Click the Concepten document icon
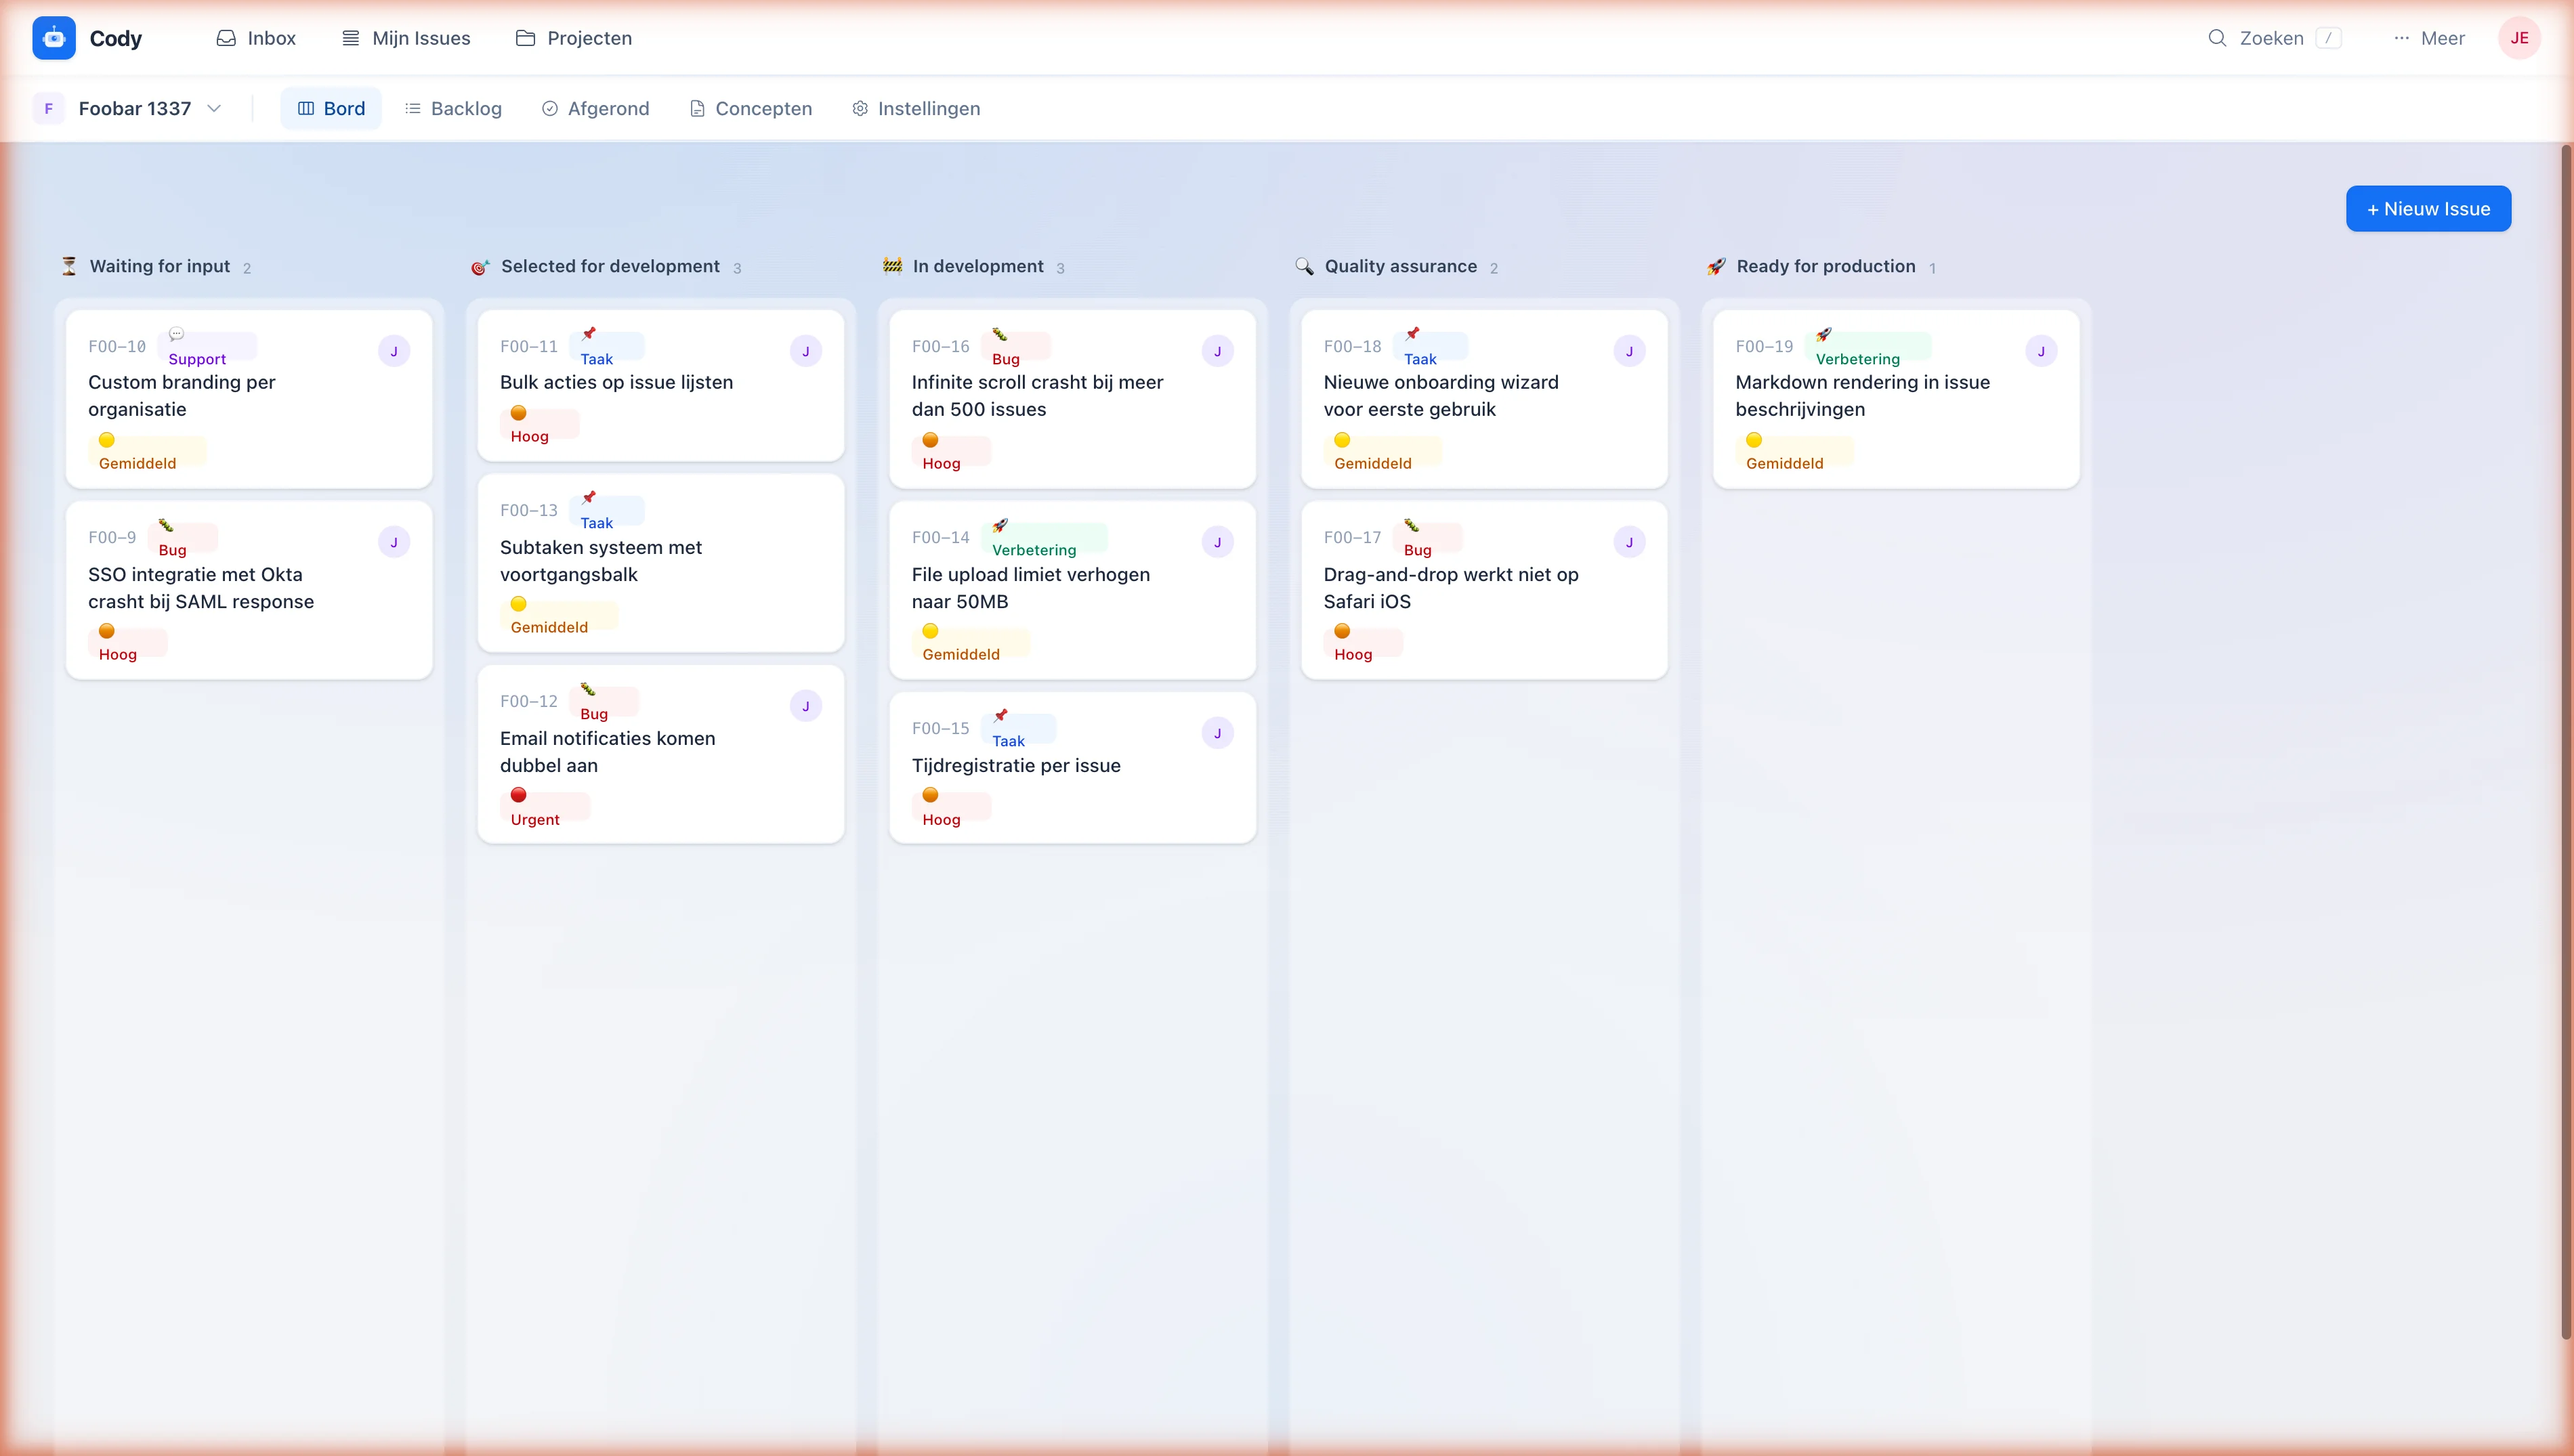2574x1456 pixels. [x=697, y=108]
